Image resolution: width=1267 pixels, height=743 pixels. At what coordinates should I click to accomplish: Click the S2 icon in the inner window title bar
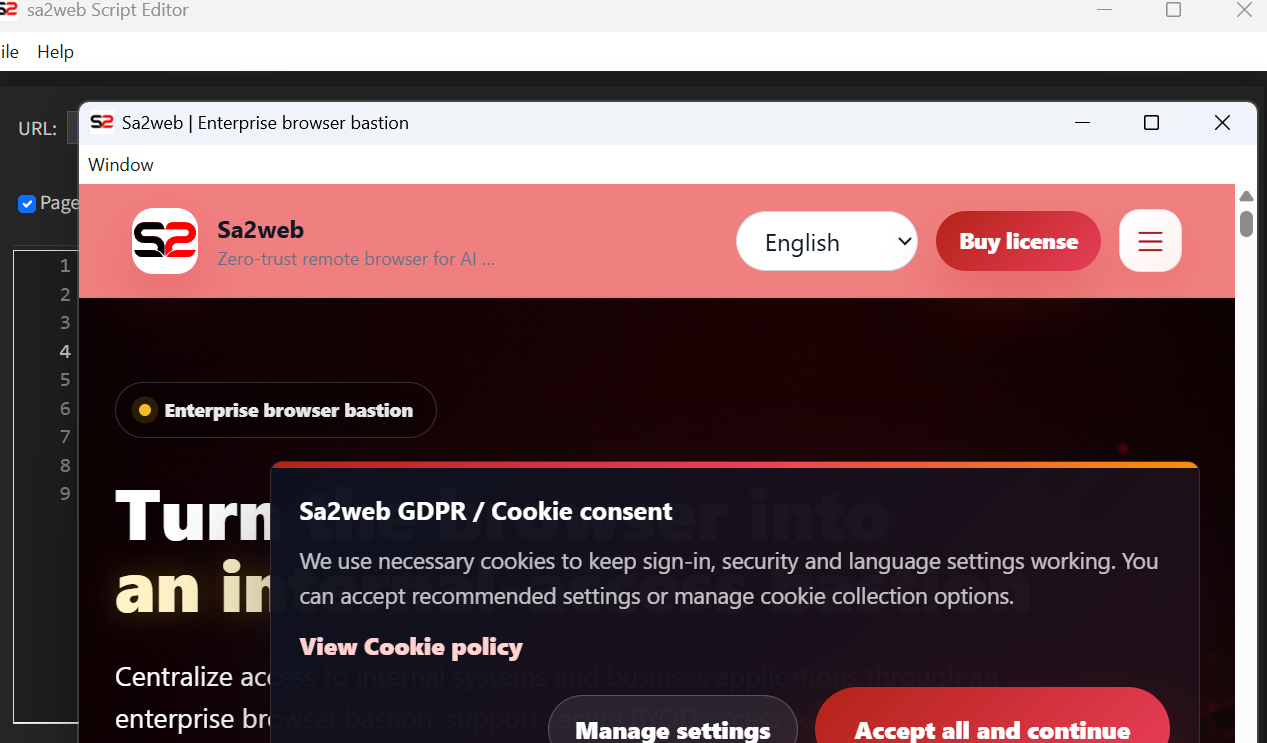click(x=102, y=122)
